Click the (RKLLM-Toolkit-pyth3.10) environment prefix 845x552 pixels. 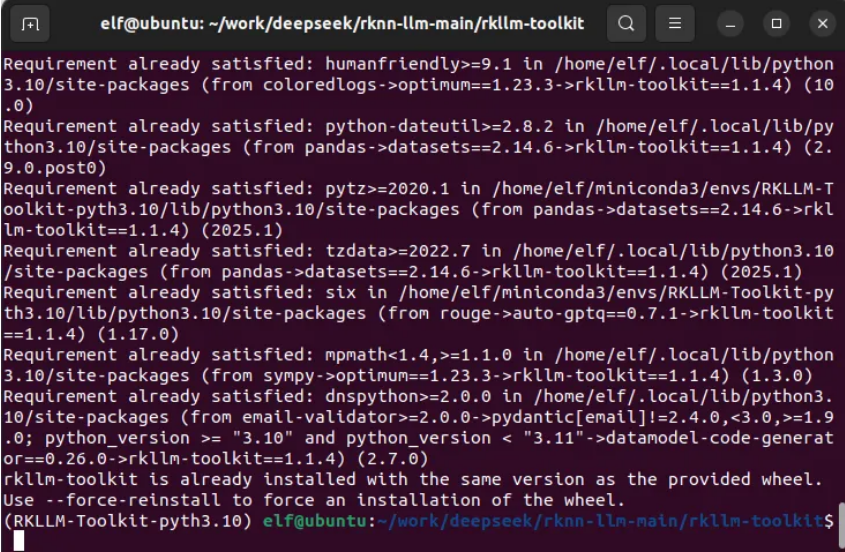pos(129,521)
